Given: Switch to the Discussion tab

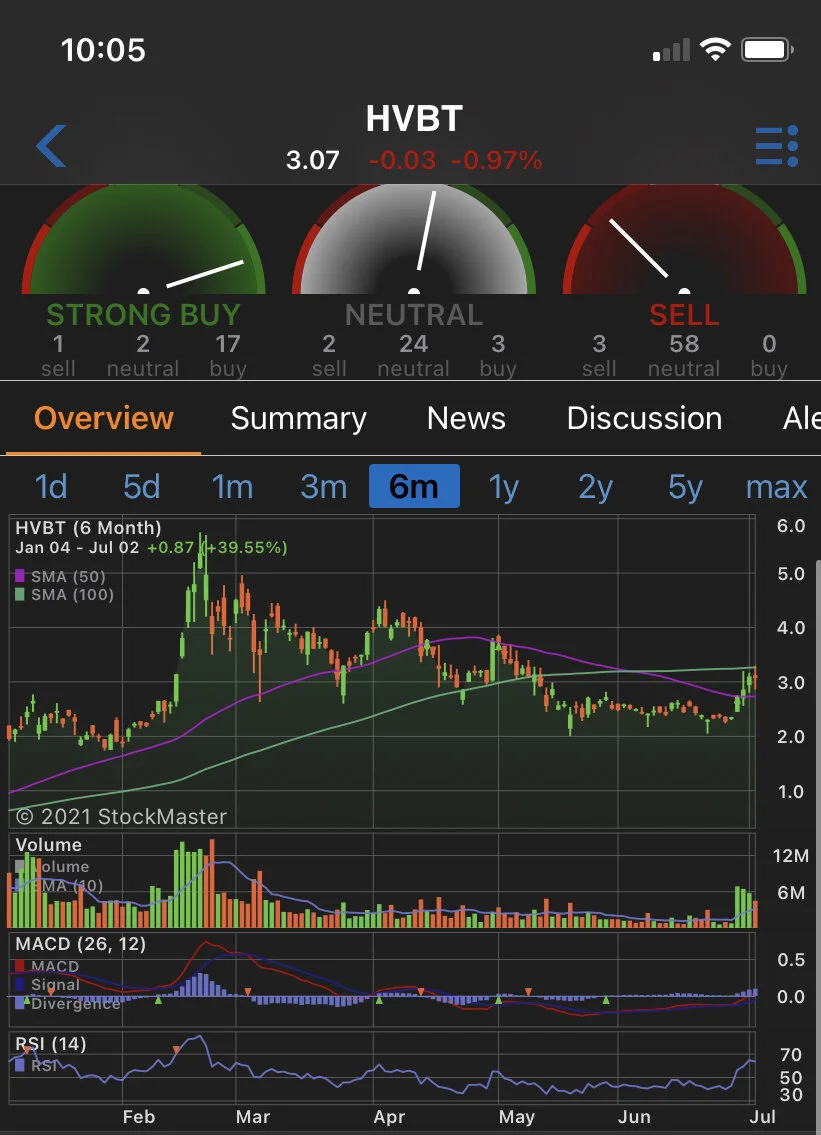Looking at the screenshot, I should pos(644,418).
